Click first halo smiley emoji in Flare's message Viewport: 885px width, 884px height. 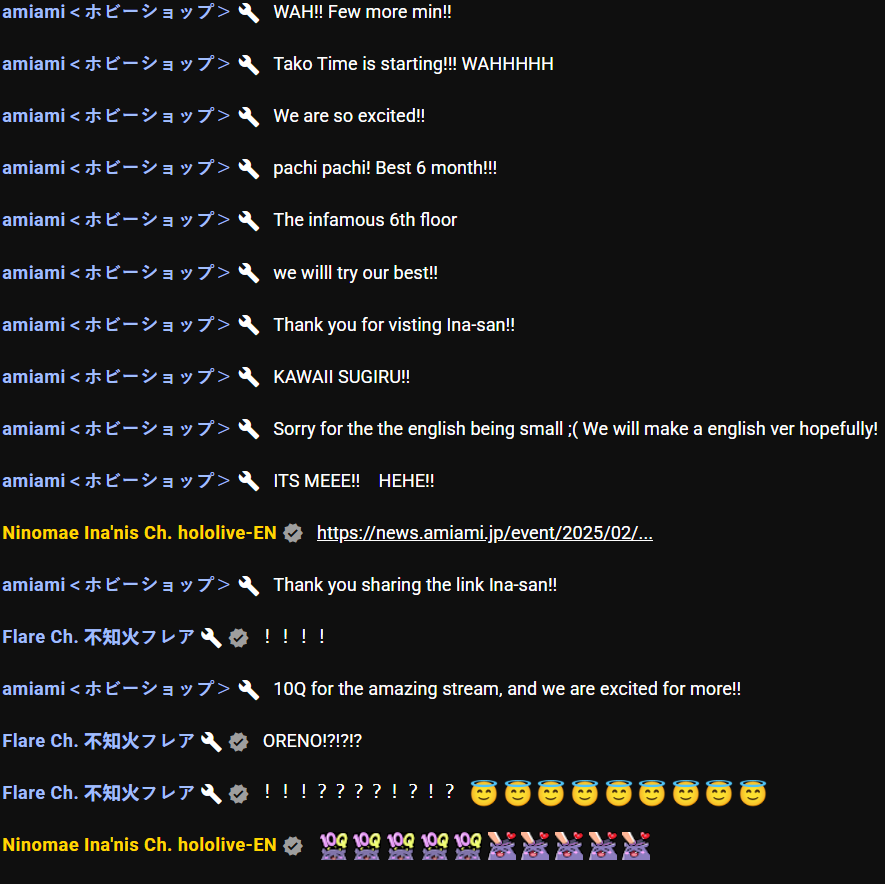click(x=484, y=793)
